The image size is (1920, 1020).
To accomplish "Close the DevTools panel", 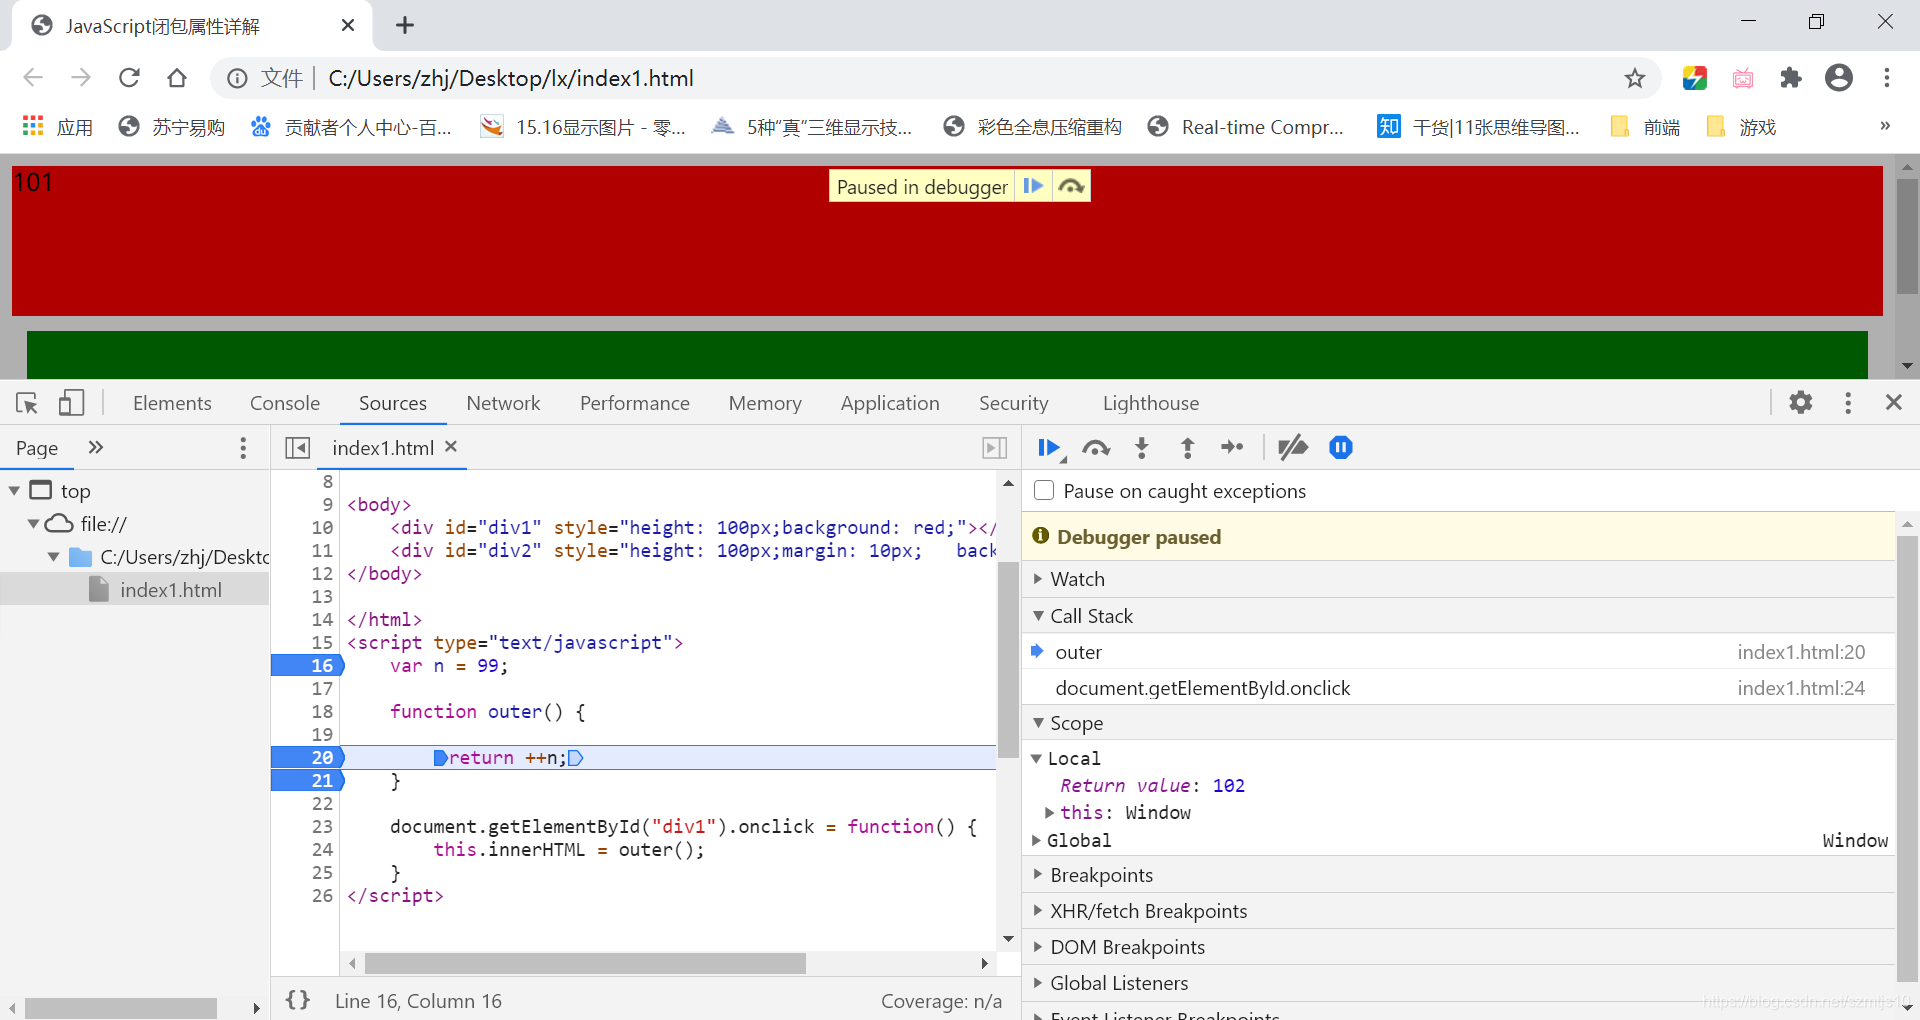I will click(x=1893, y=402).
